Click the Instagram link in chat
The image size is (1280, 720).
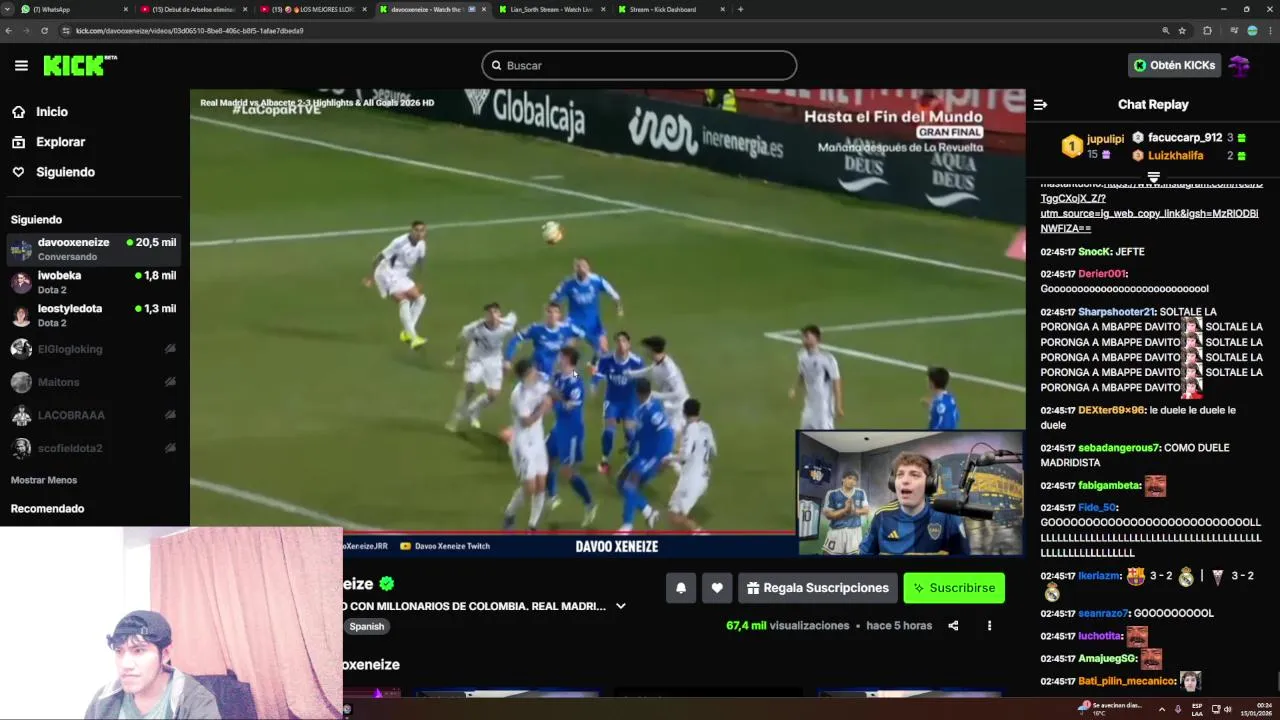[x=1150, y=206]
